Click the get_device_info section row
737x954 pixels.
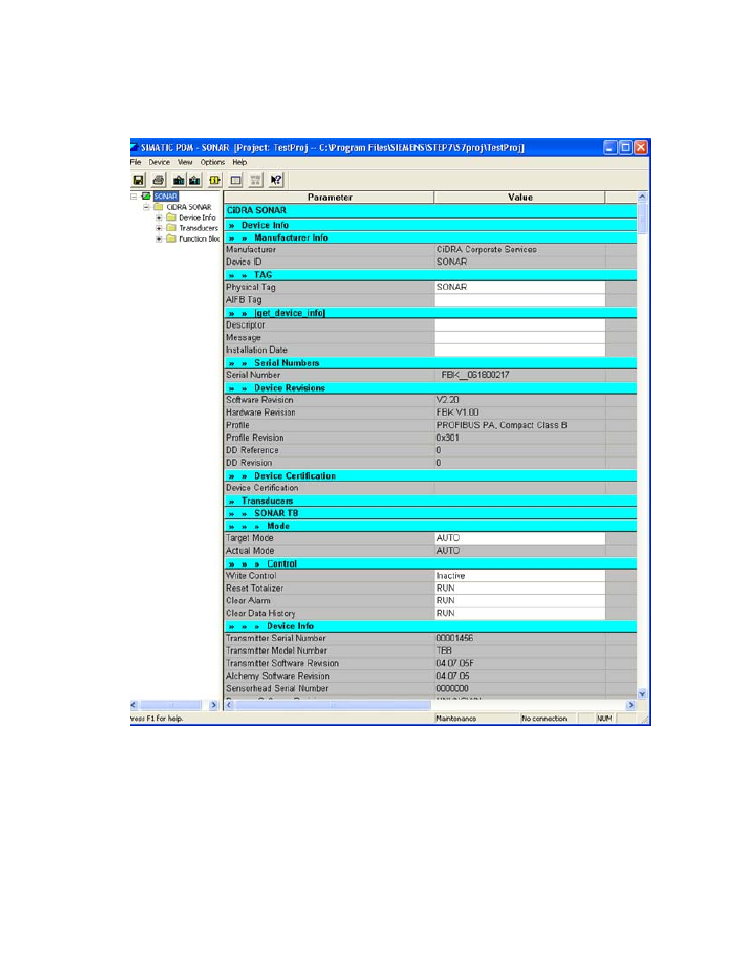(x=431, y=313)
